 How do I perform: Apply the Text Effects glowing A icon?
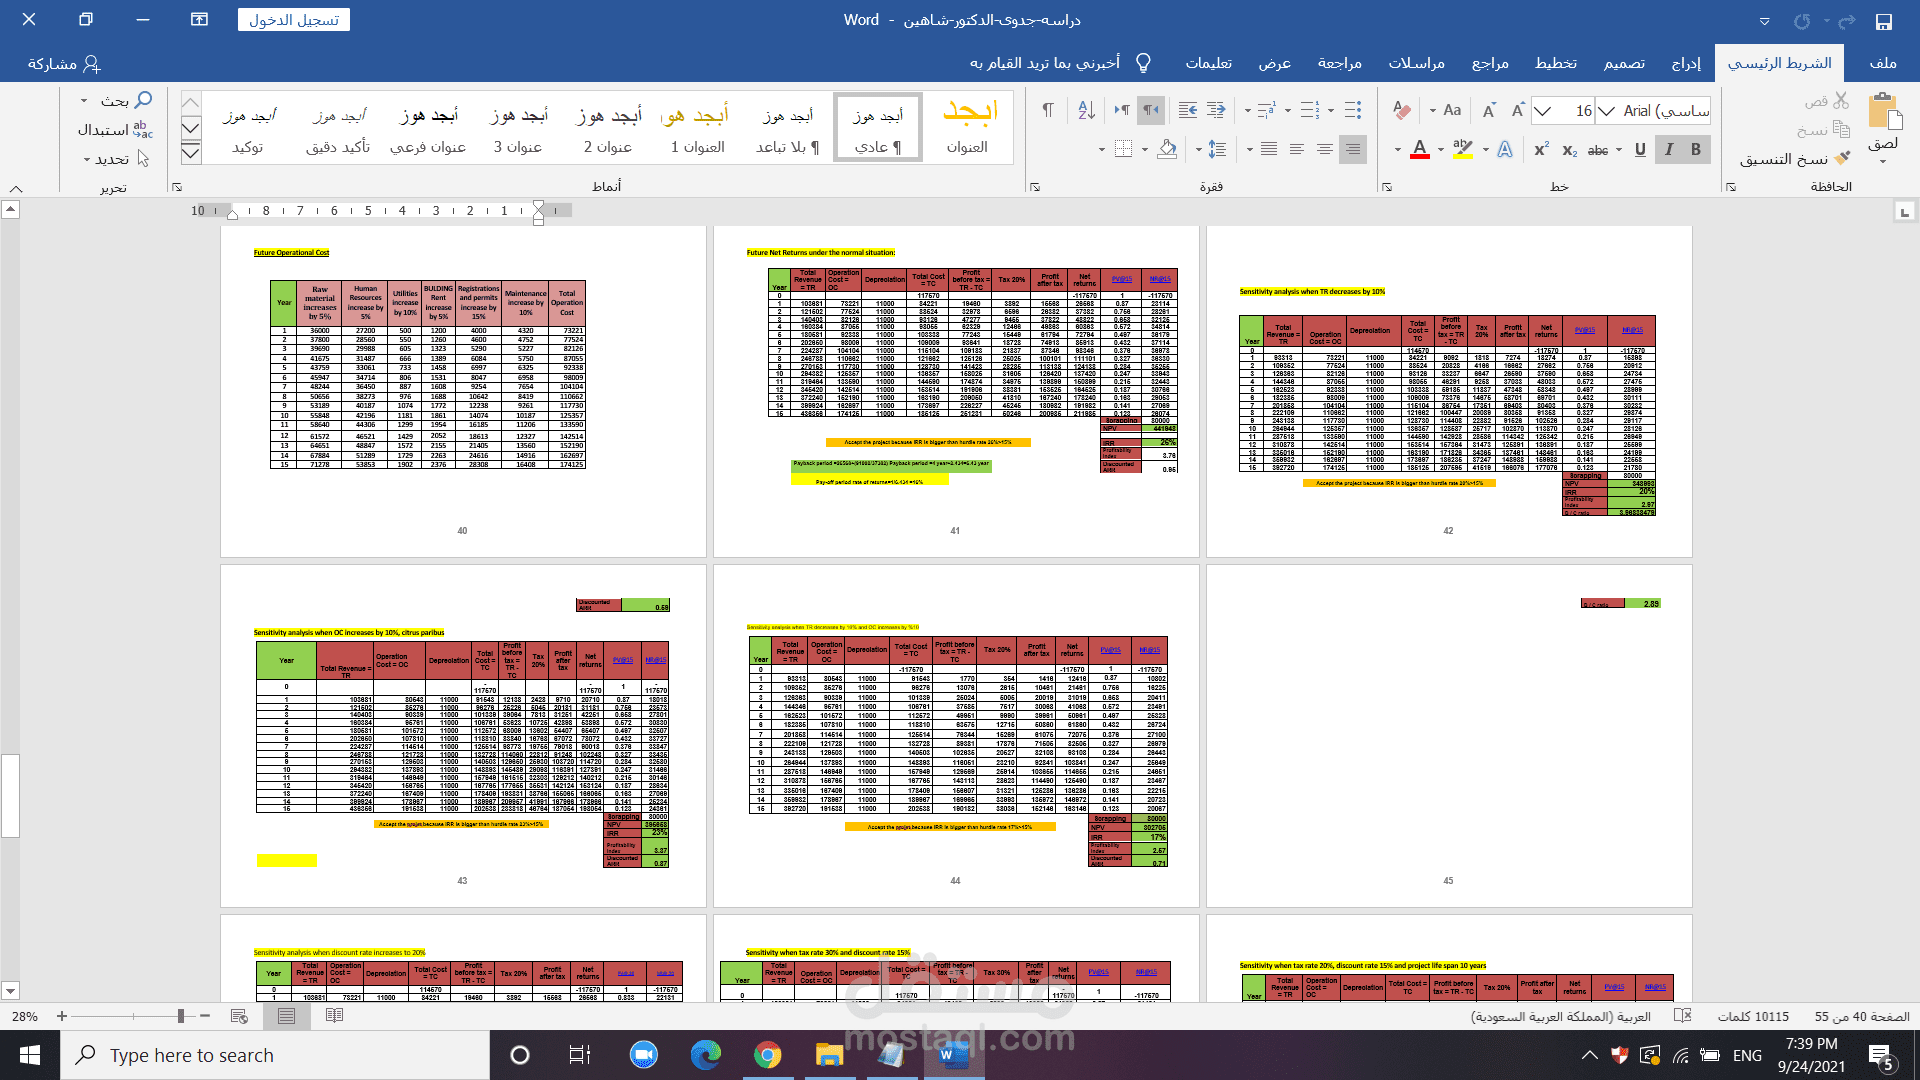coord(1505,150)
